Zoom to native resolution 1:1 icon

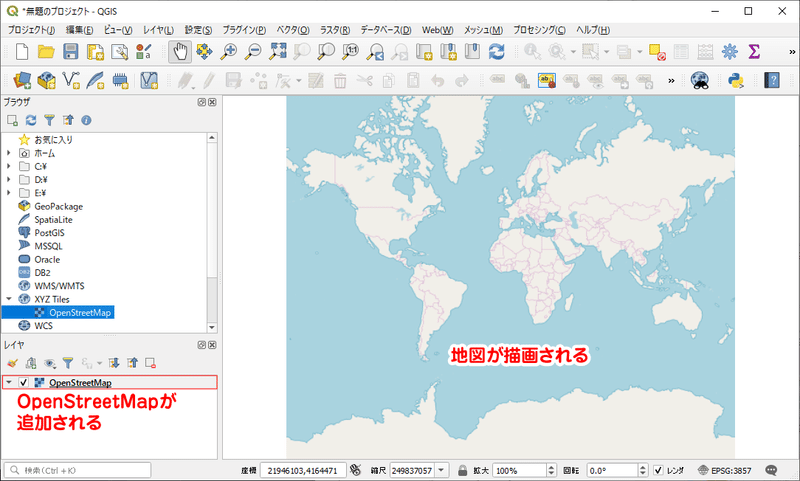351,52
